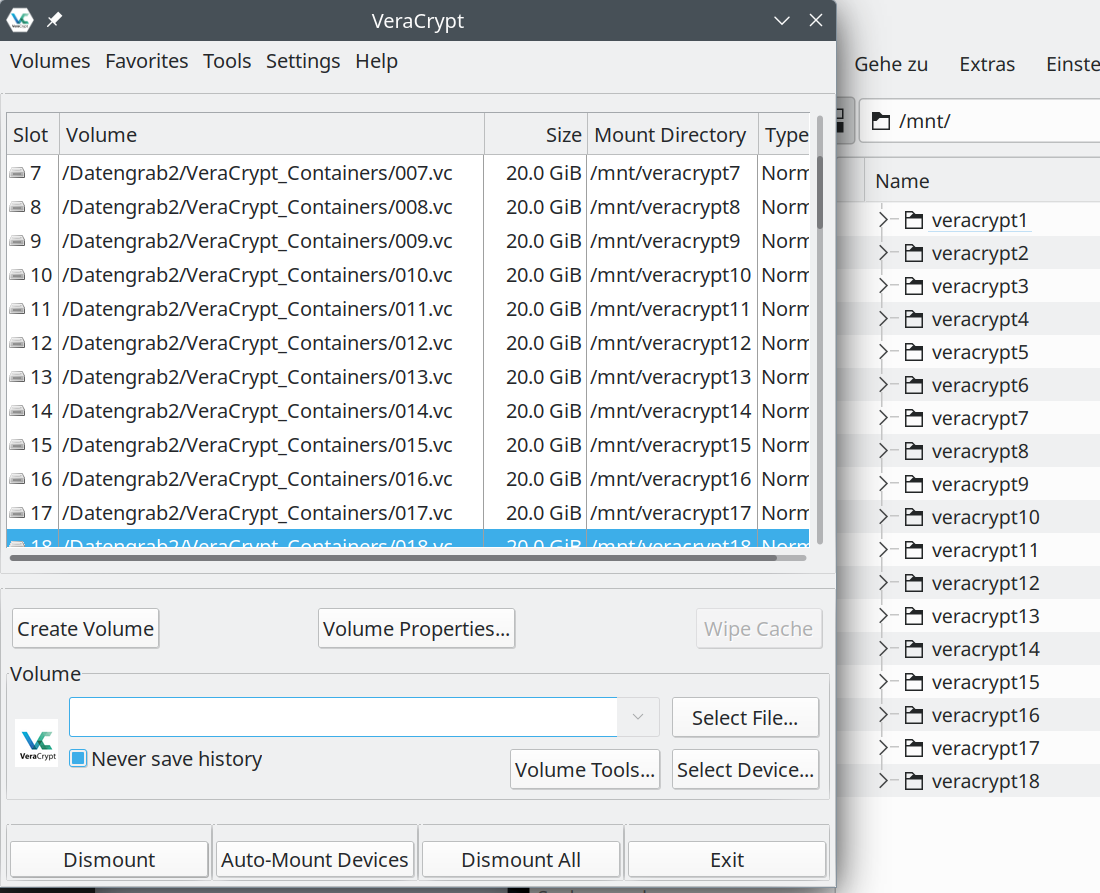Expand veracrypt2 folder in file manager tree

(883, 253)
